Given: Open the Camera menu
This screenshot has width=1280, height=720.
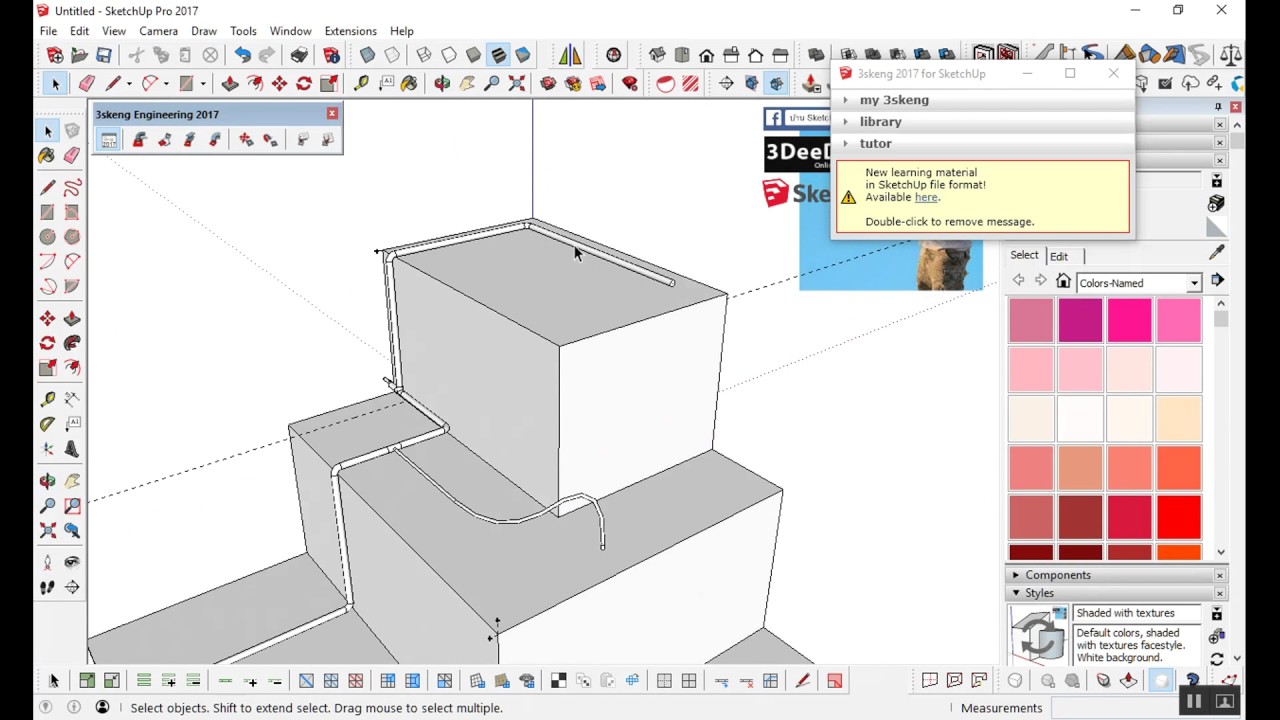Looking at the screenshot, I should (x=158, y=31).
